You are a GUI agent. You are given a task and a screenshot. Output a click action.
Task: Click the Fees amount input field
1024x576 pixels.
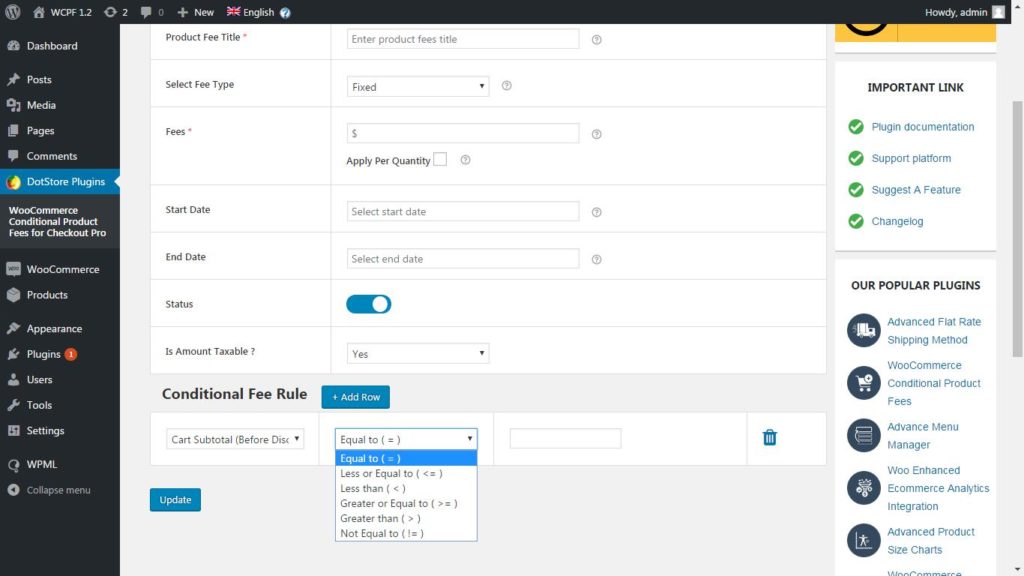click(x=463, y=133)
